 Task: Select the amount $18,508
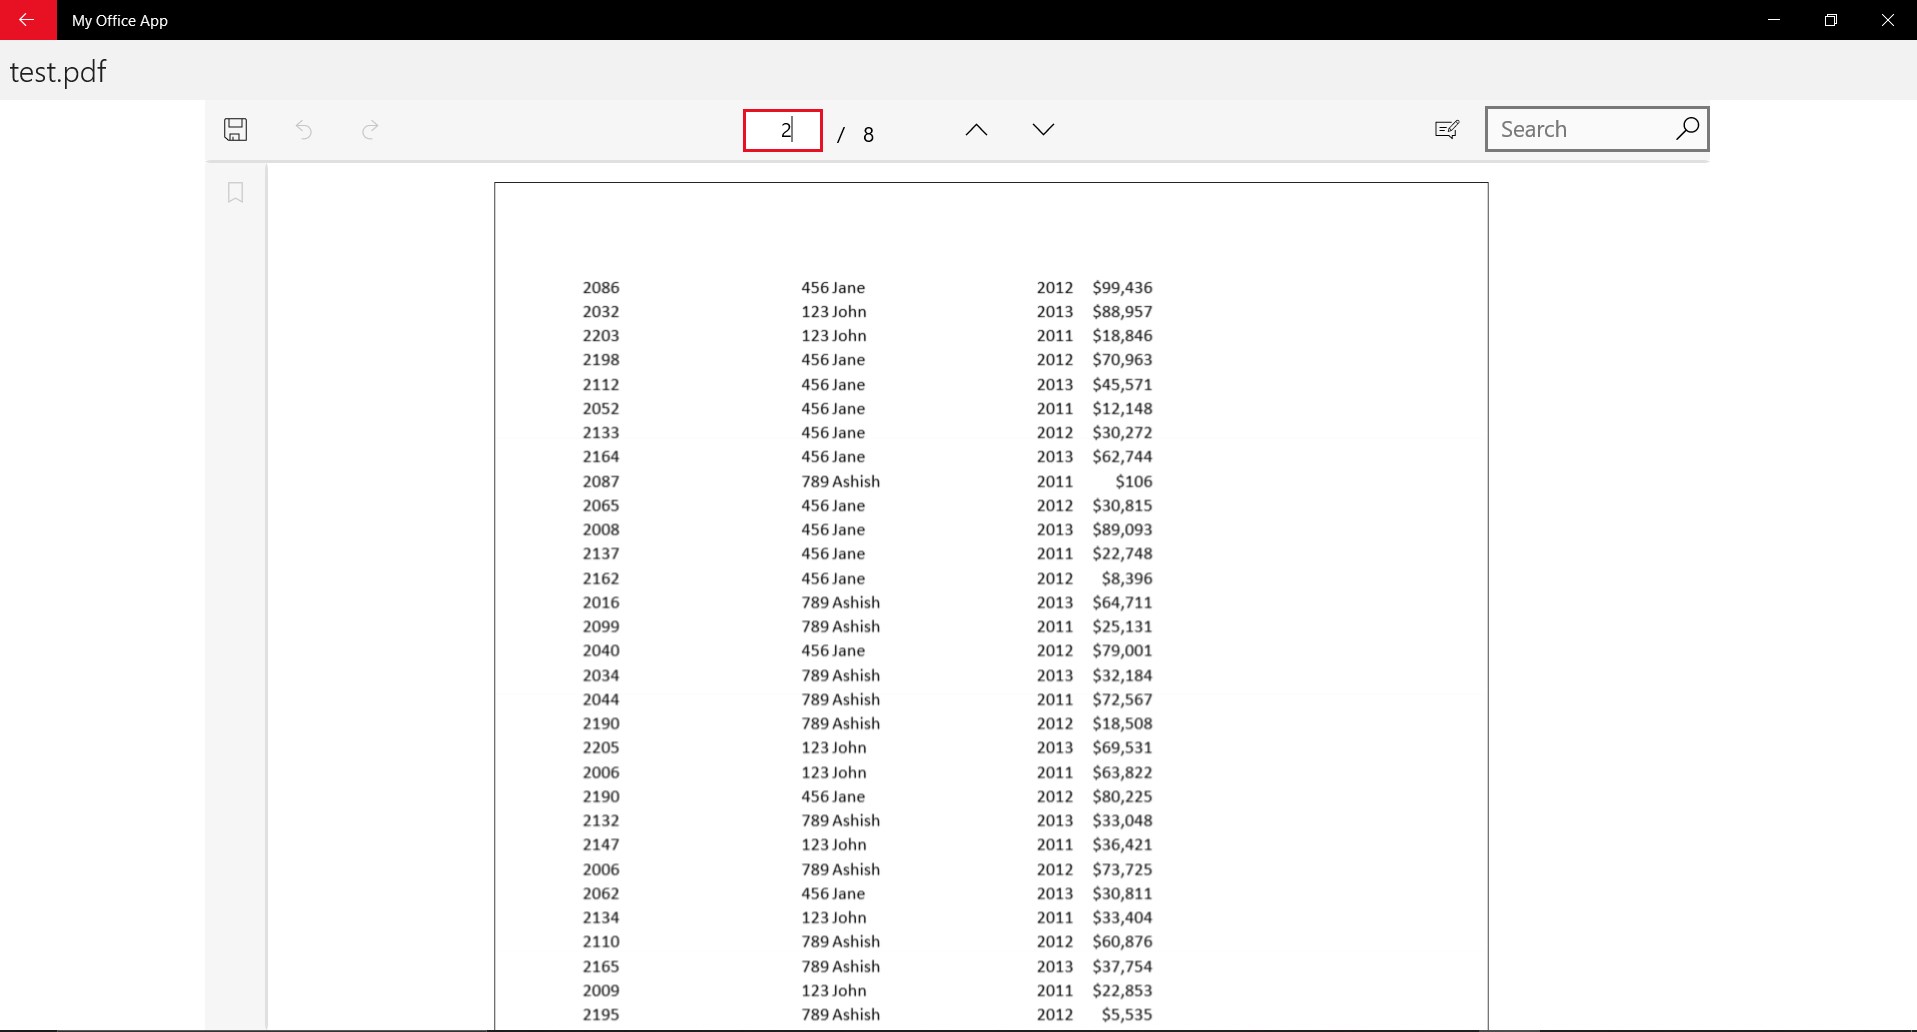click(1122, 723)
